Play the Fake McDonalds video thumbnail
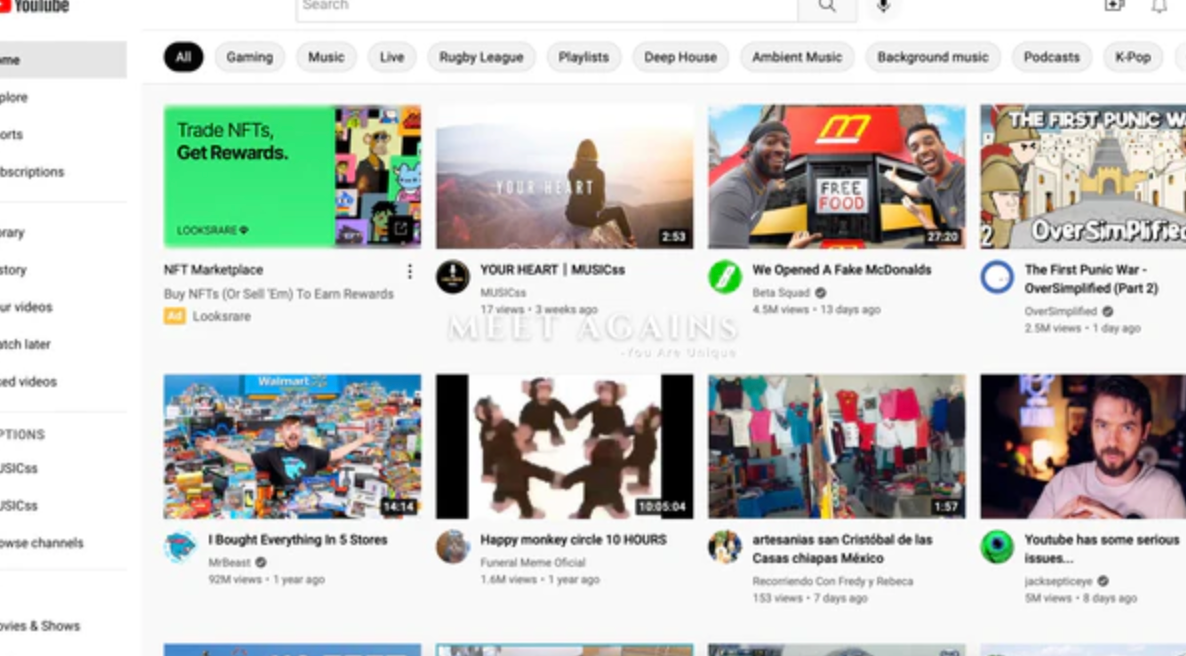Image resolution: width=1186 pixels, height=656 pixels. [x=837, y=176]
